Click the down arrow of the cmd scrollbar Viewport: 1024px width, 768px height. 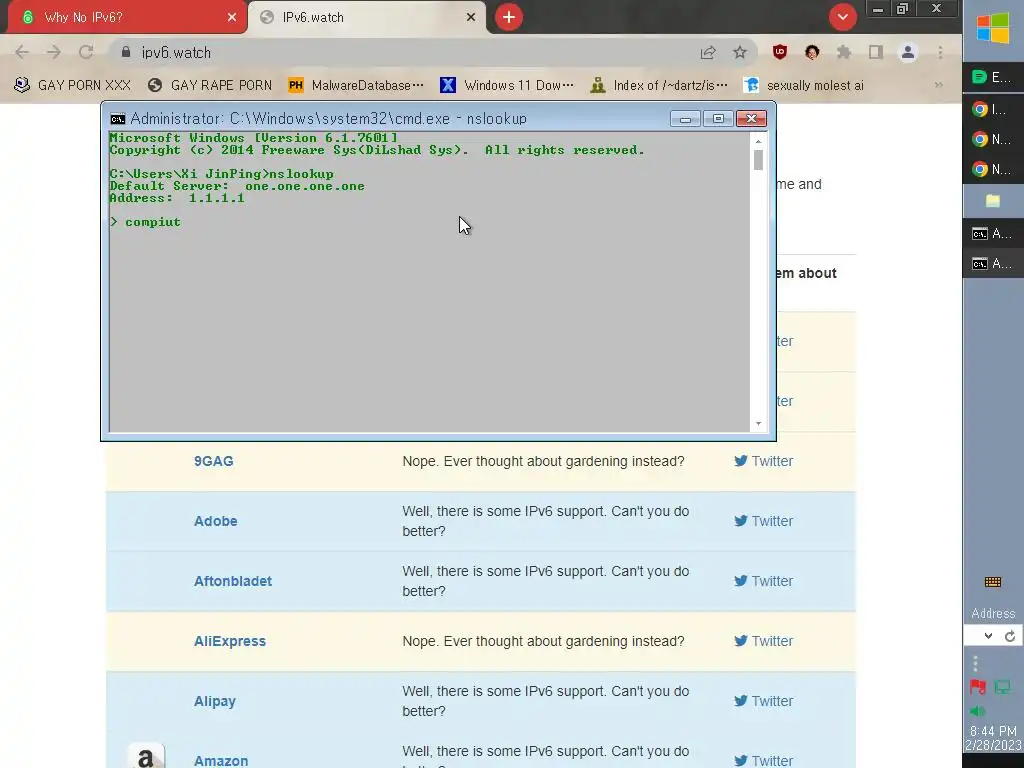pos(758,424)
